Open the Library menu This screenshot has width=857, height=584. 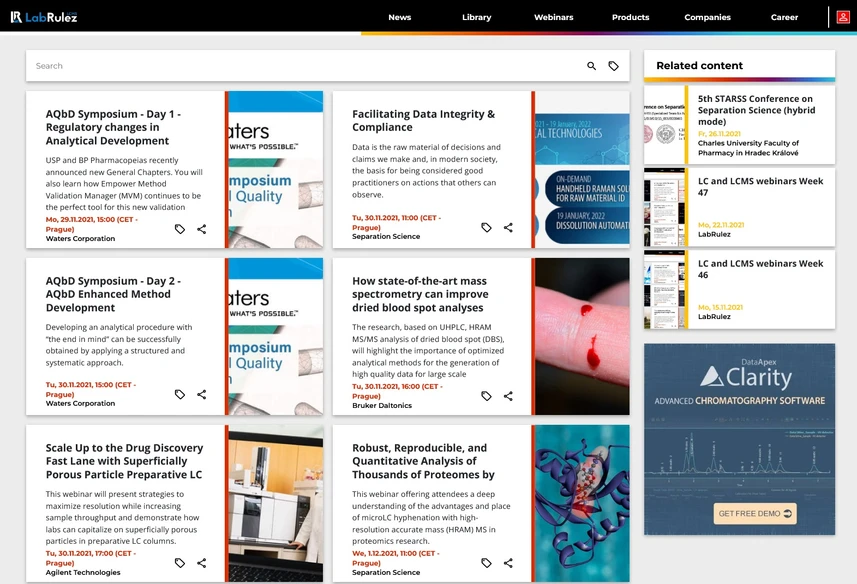477,17
